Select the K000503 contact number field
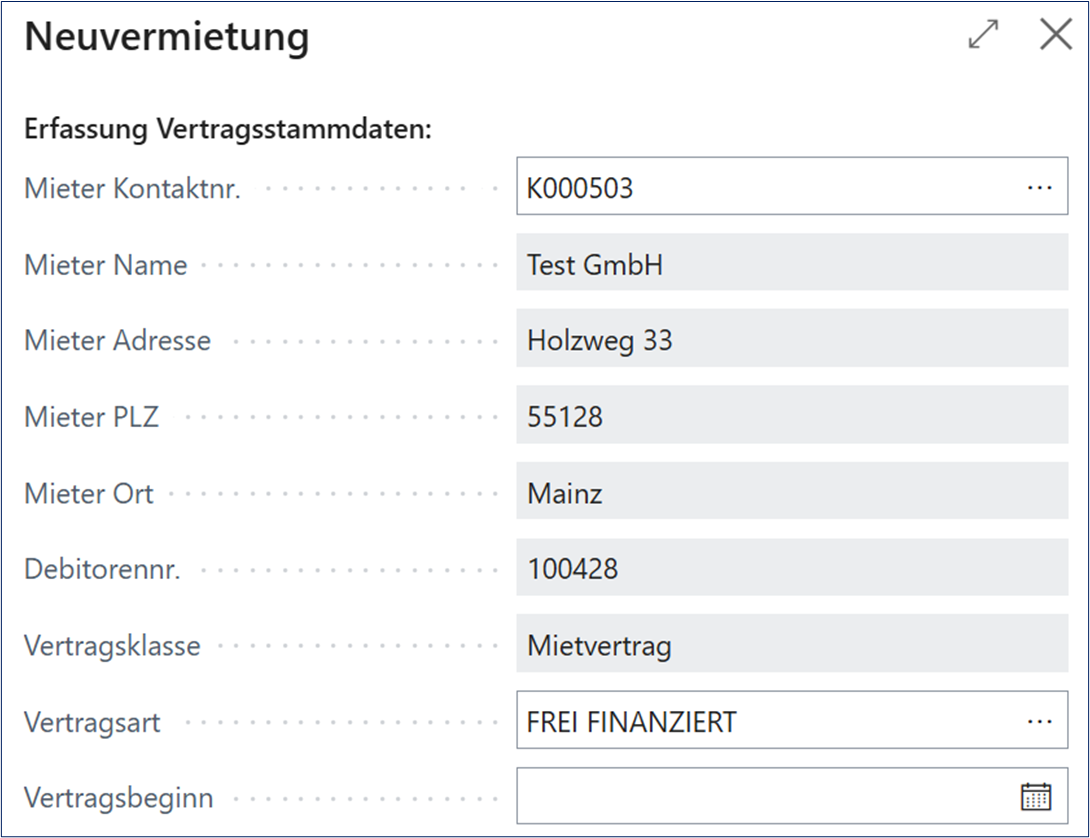This screenshot has height=838, width=1090. (700, 187)
